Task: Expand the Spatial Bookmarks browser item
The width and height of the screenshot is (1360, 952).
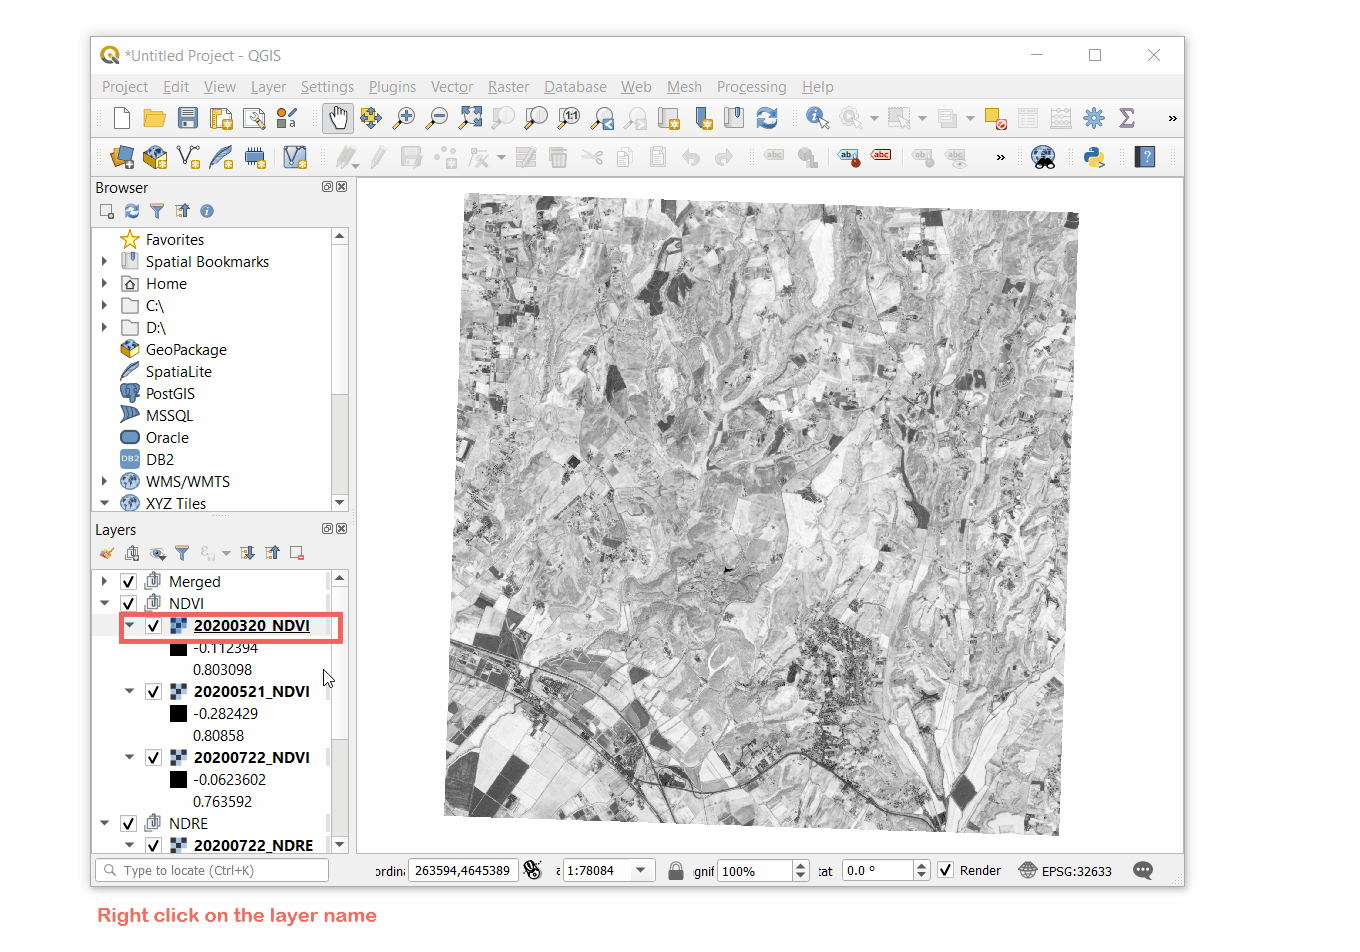Action: [105, 262]
